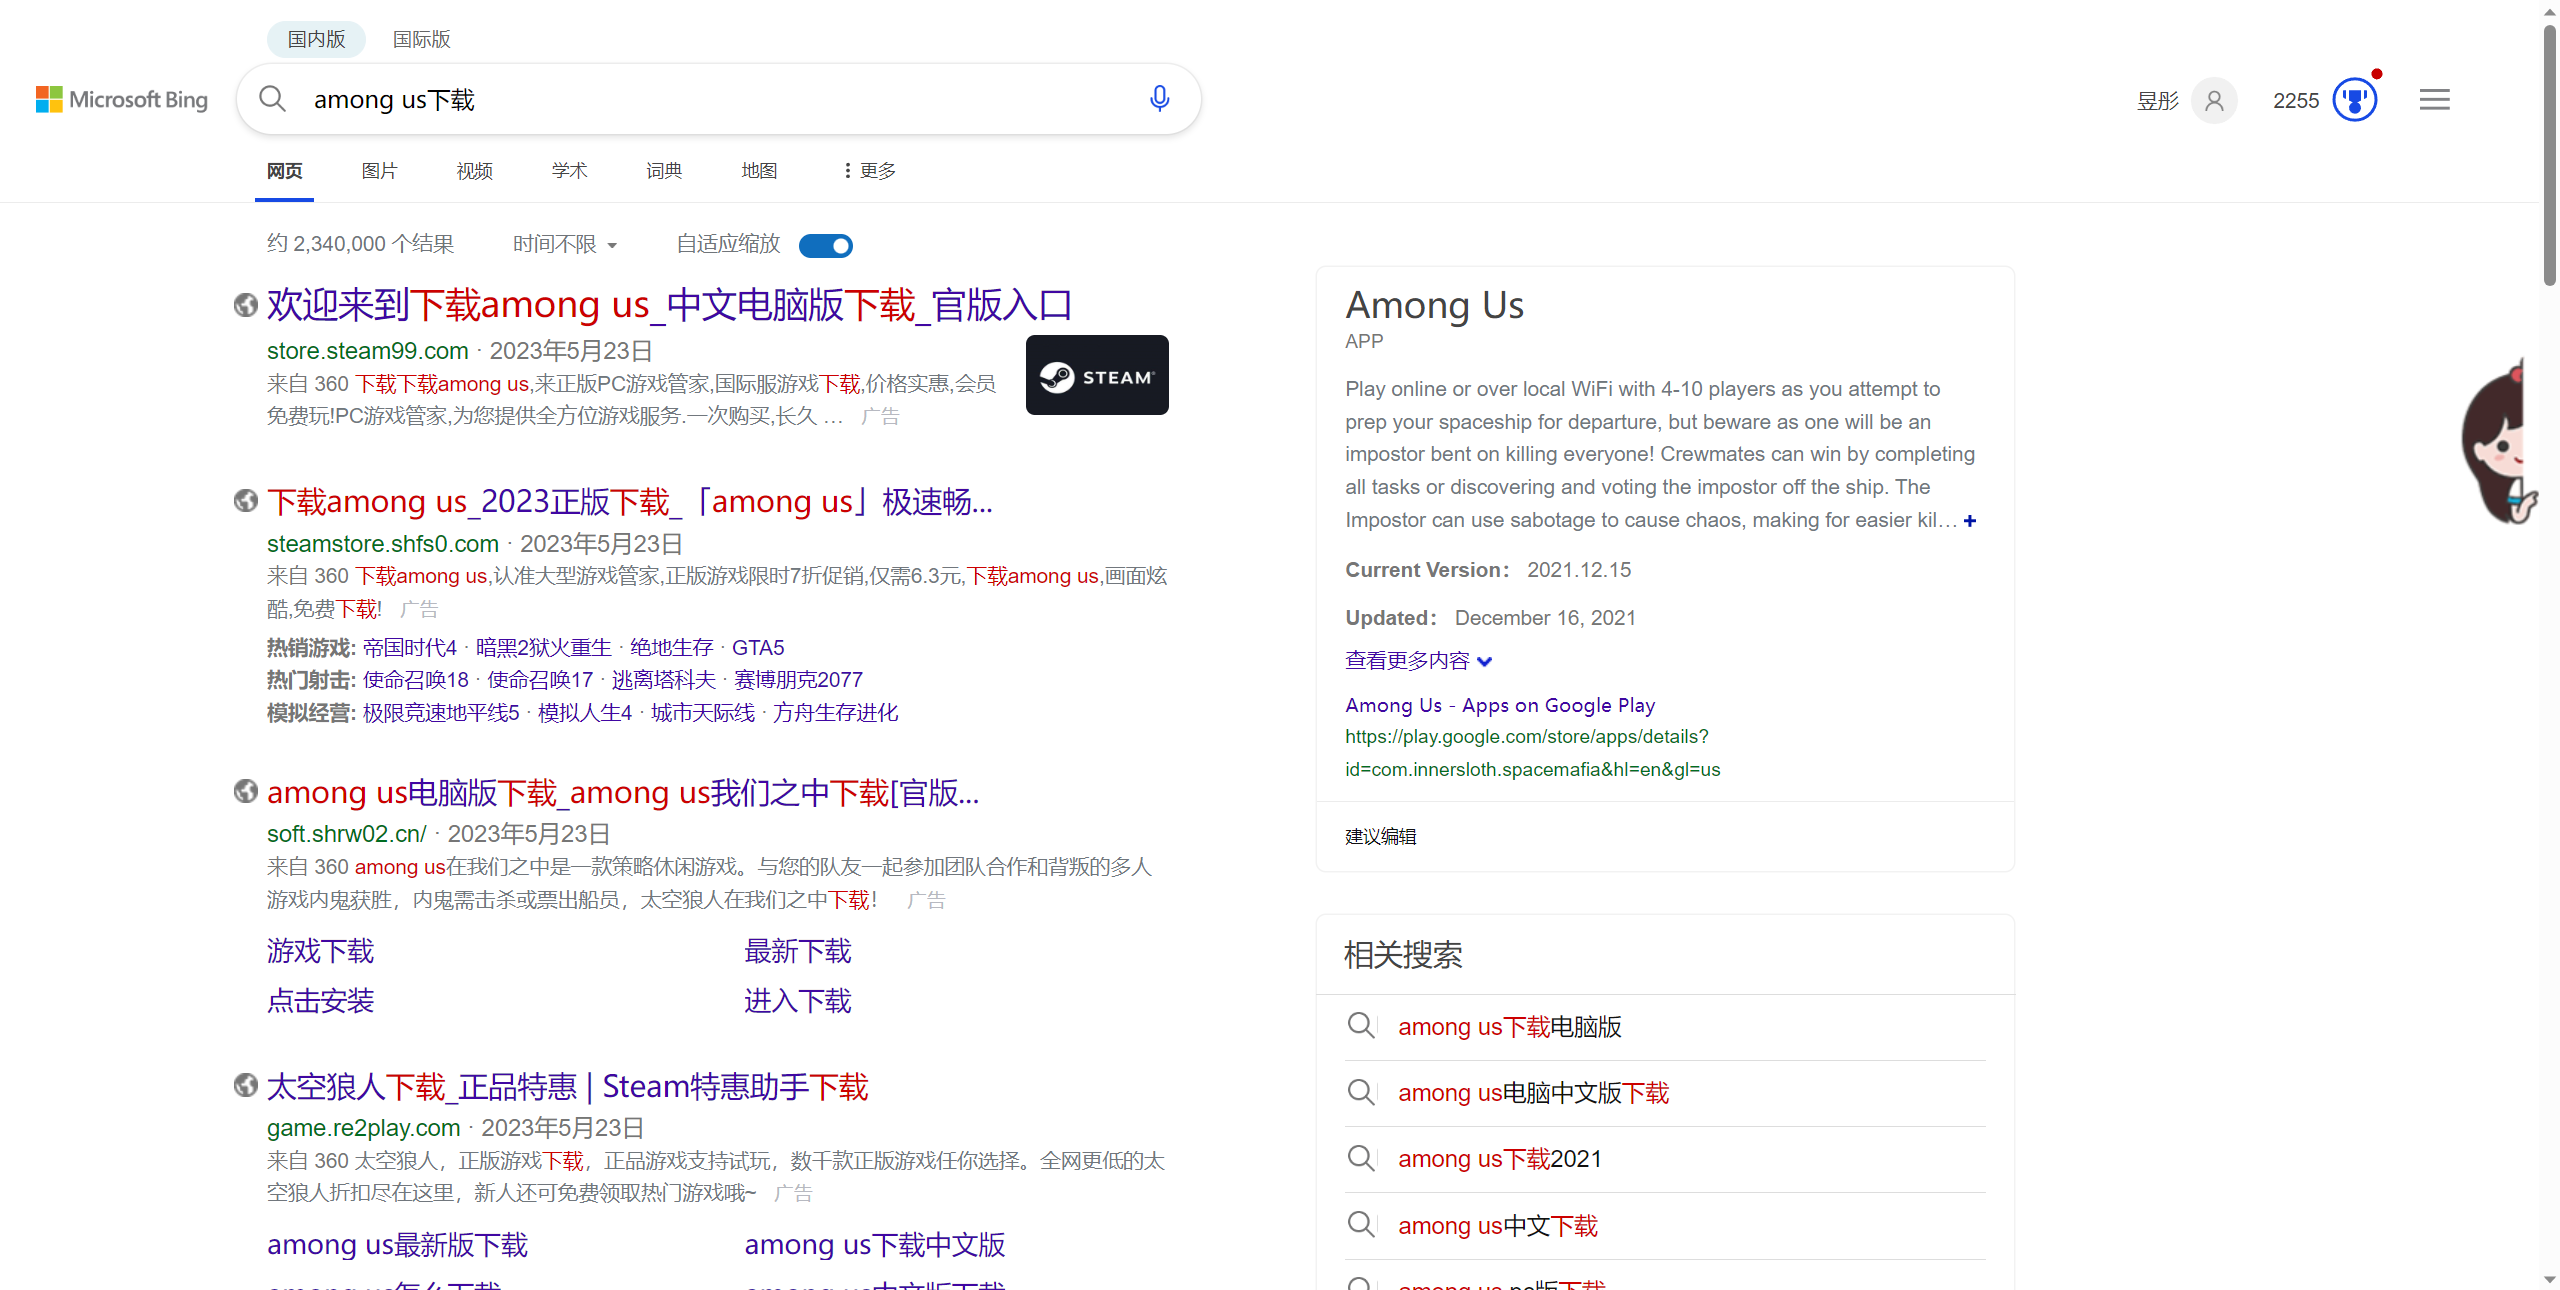Click the STEAM logo thumbnail
This screenshot has width=2560, height=1290.
1097,376
